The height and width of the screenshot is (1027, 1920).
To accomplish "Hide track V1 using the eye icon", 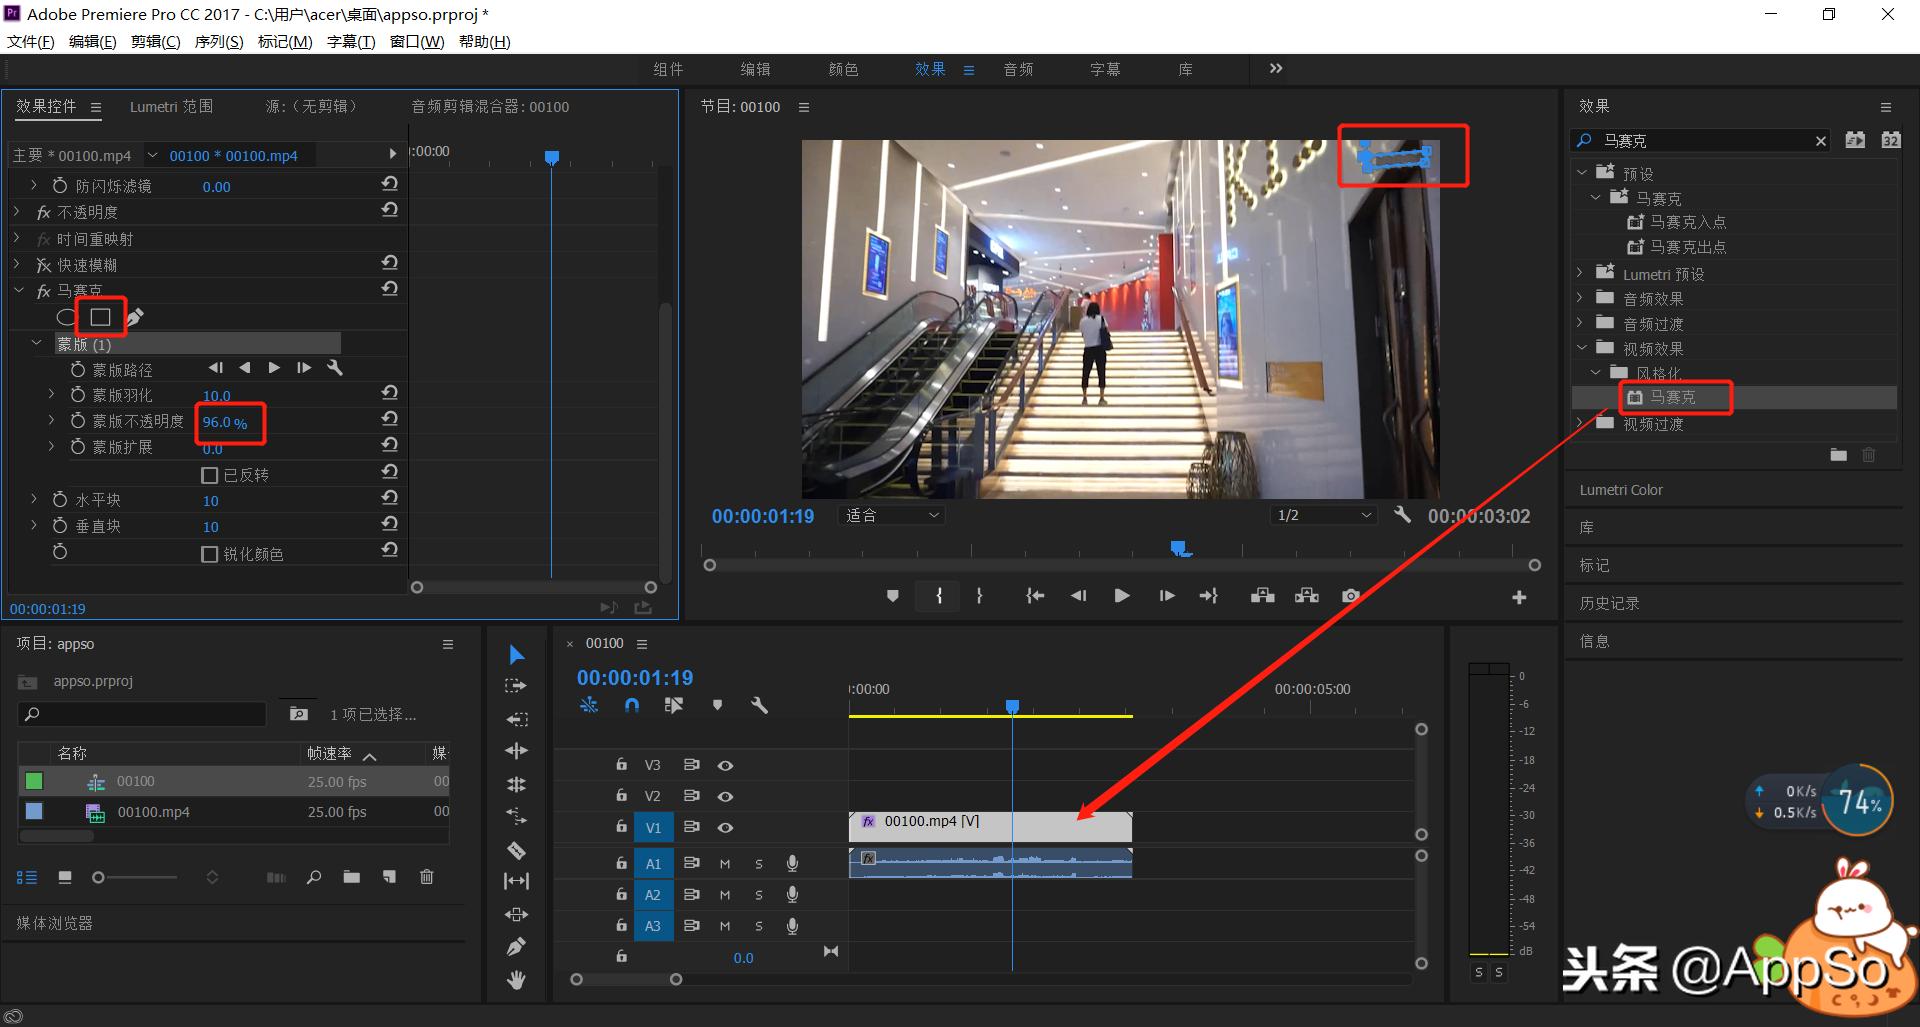I will pyautogui.click(x=725, y=828).
